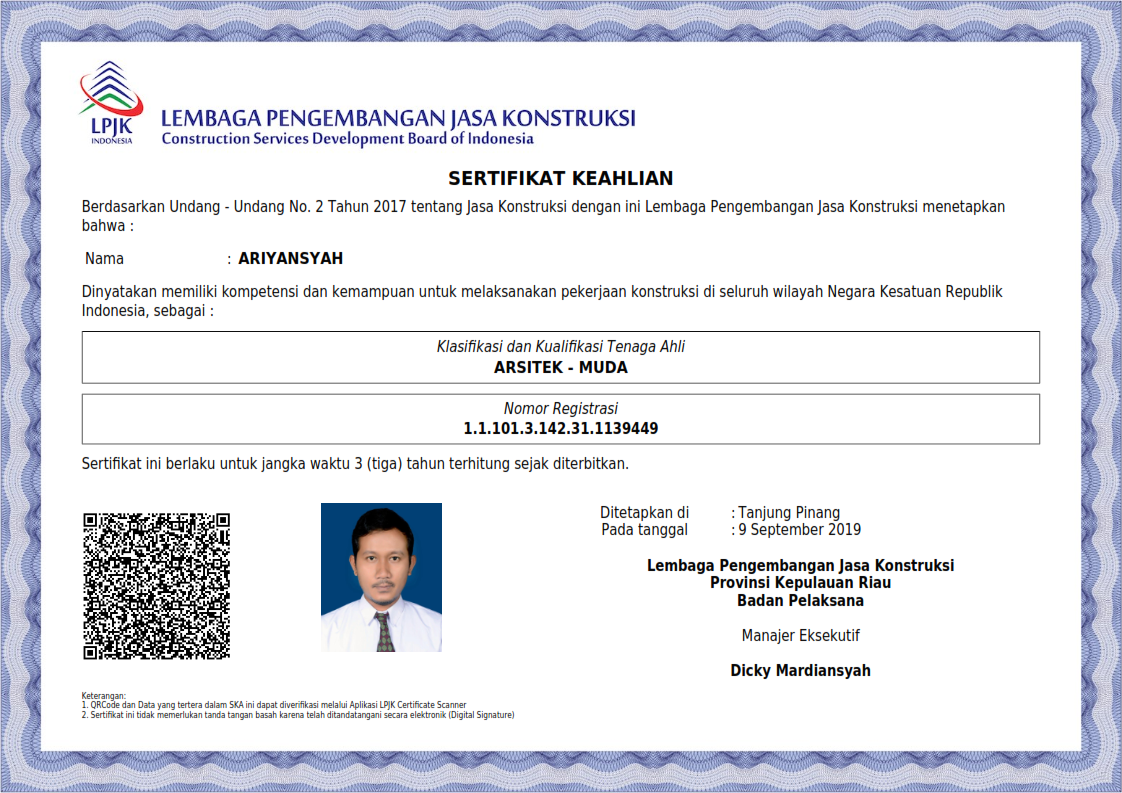Viewport: 1122px width, 793px height.
Task: Select the signer name Dicky Mardiansyah
Action: [800, 671]
